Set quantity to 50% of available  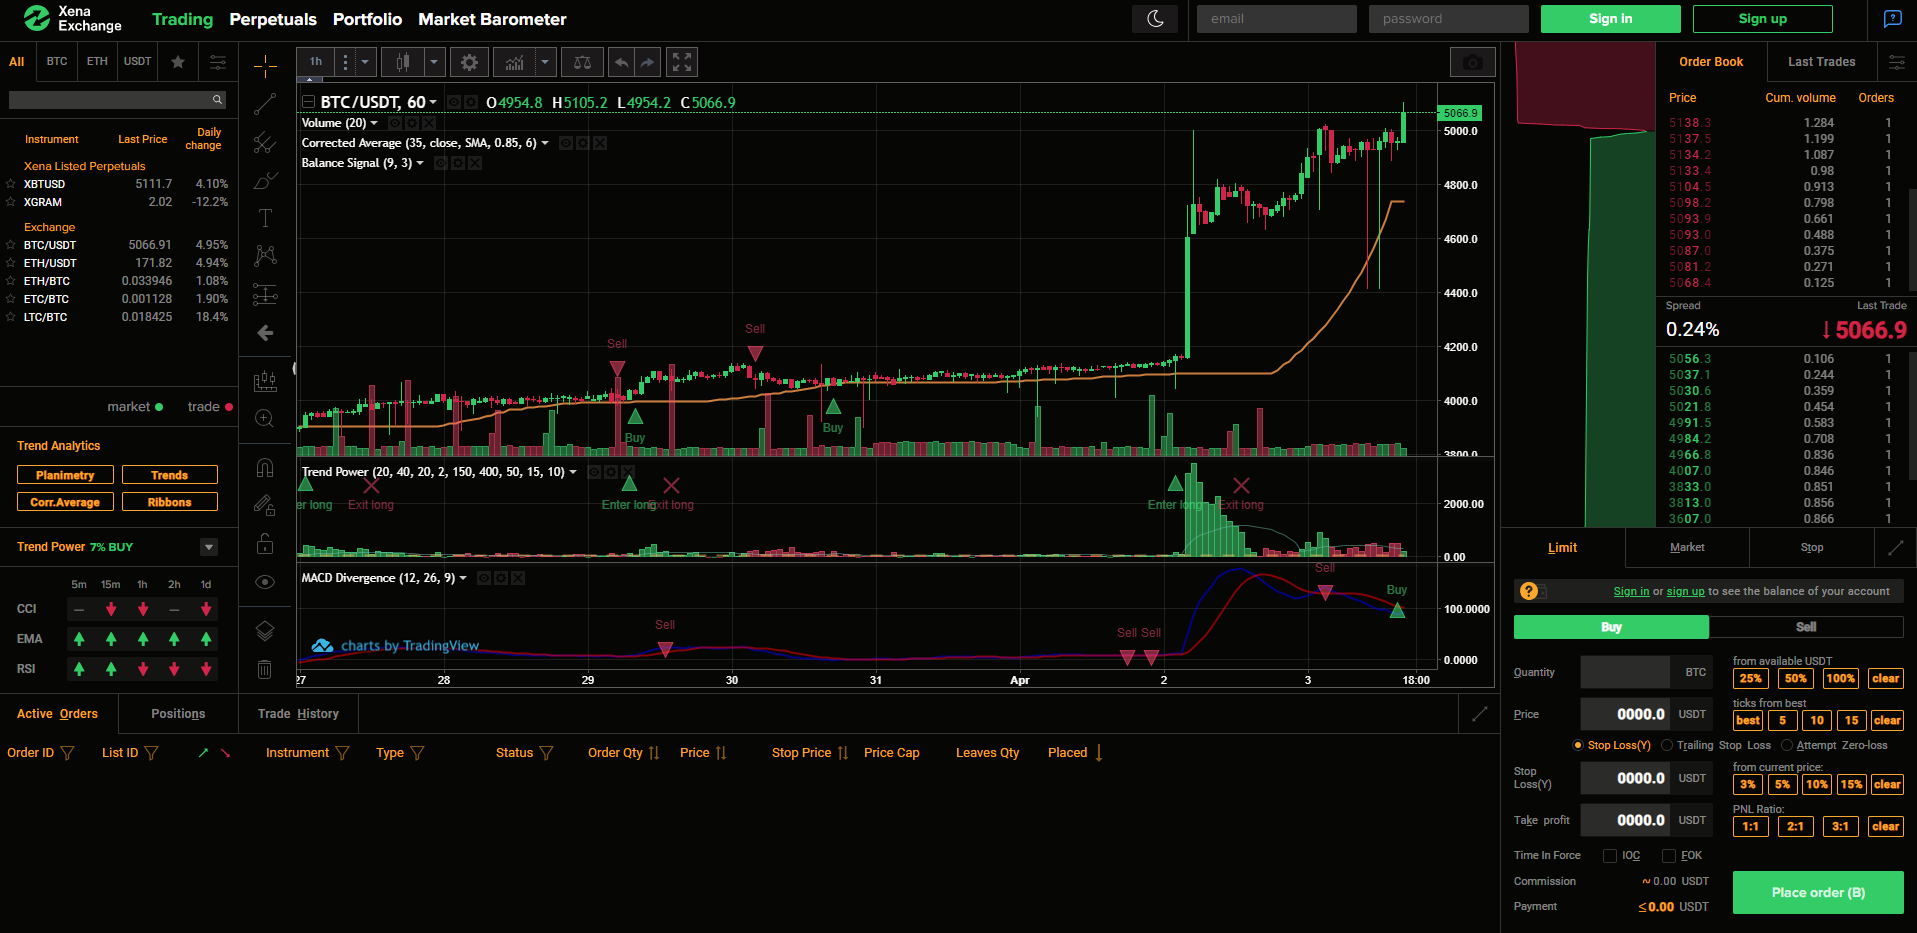click(1795, 679)
